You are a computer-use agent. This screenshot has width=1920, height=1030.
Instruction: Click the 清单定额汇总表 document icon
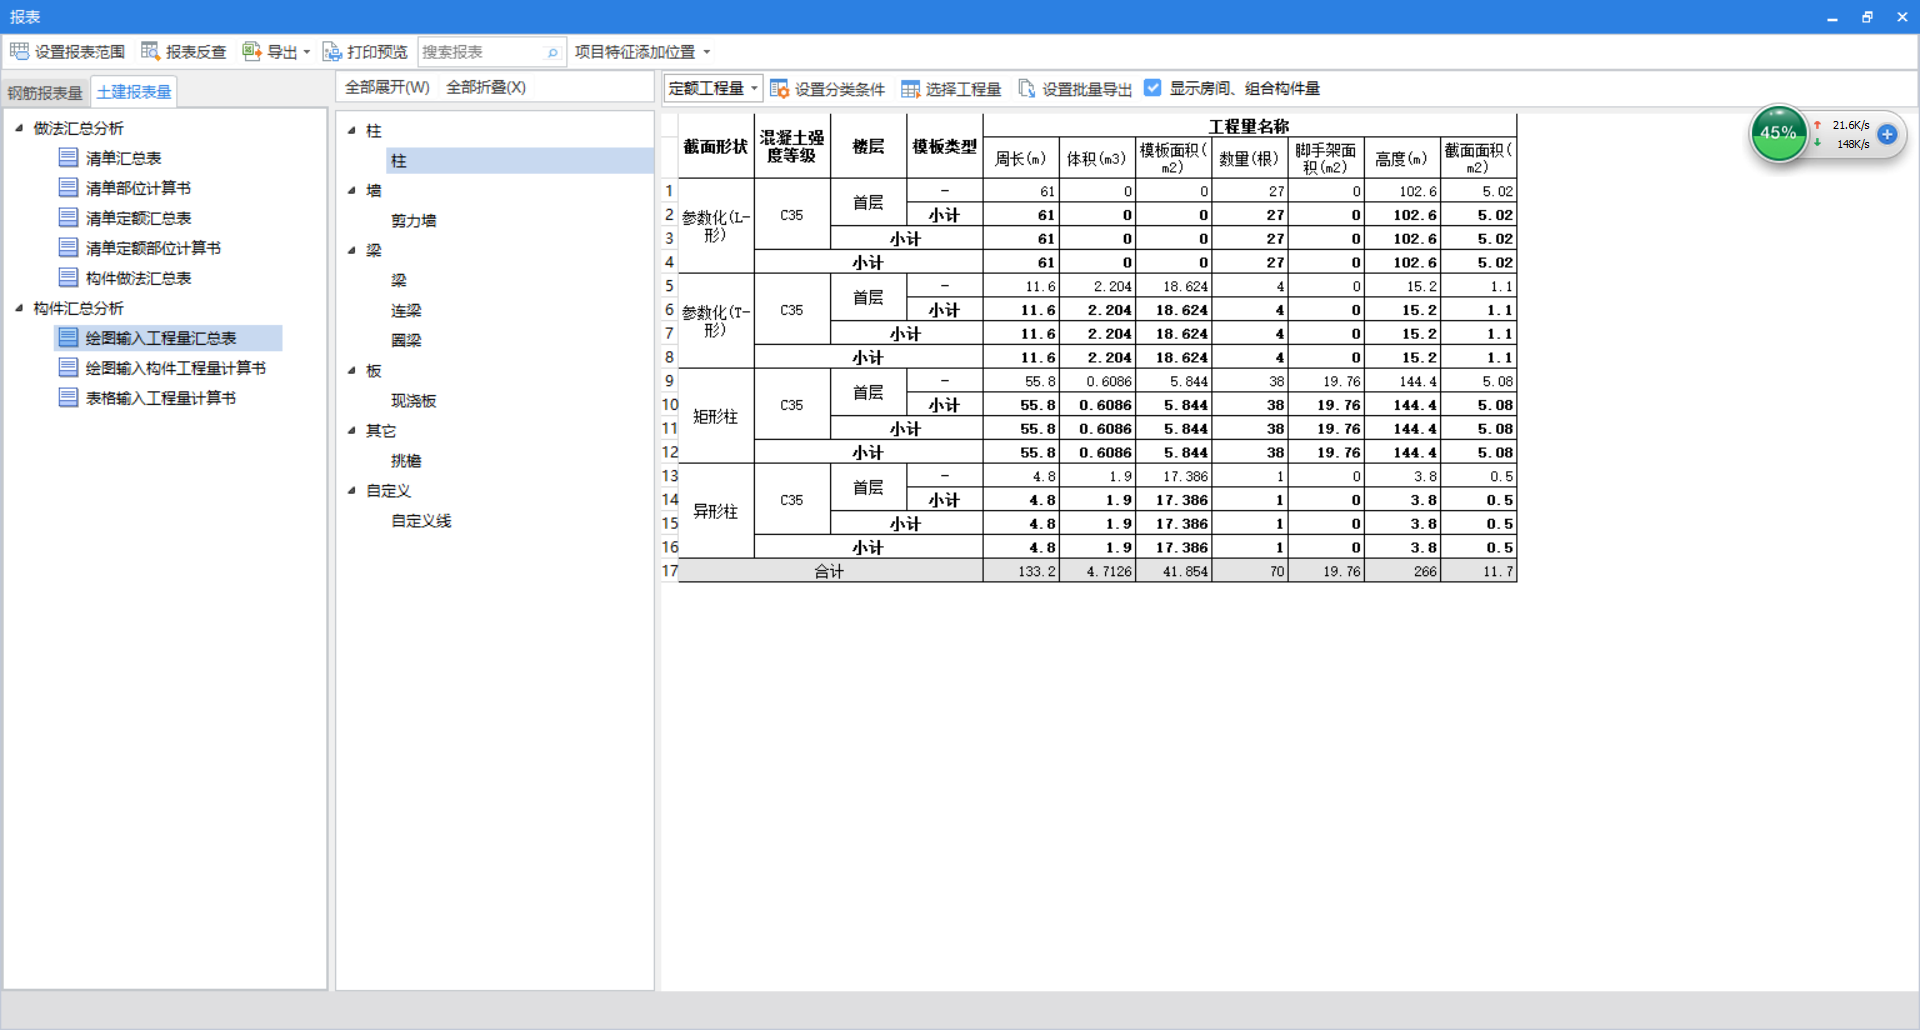coord(68,217)
